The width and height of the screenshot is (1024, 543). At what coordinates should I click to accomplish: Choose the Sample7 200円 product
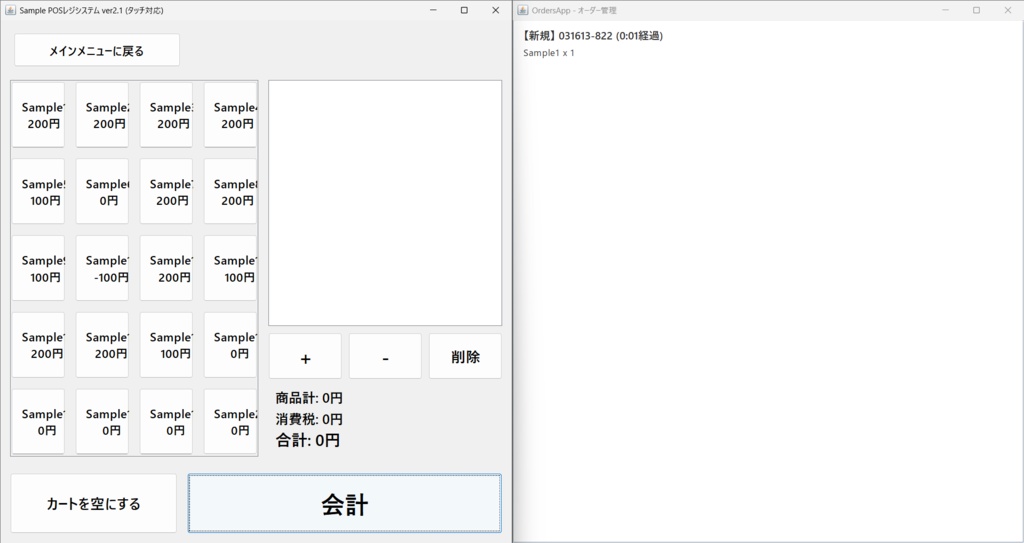pos(167,191)
